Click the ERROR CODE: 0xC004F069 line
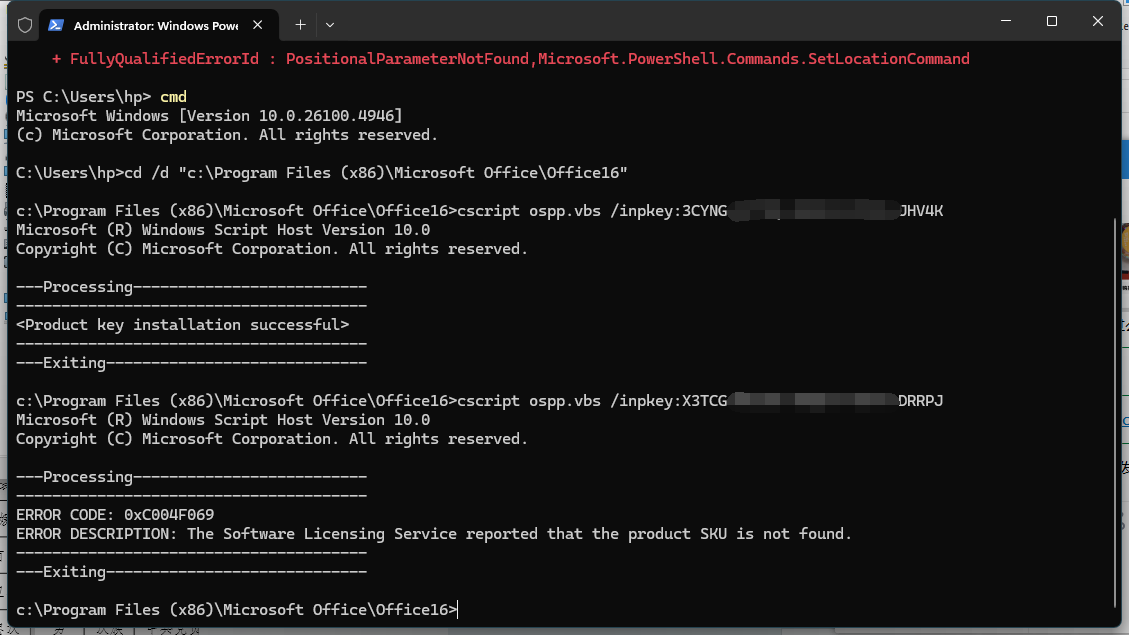1129x635 pixels. pos(115,514)
